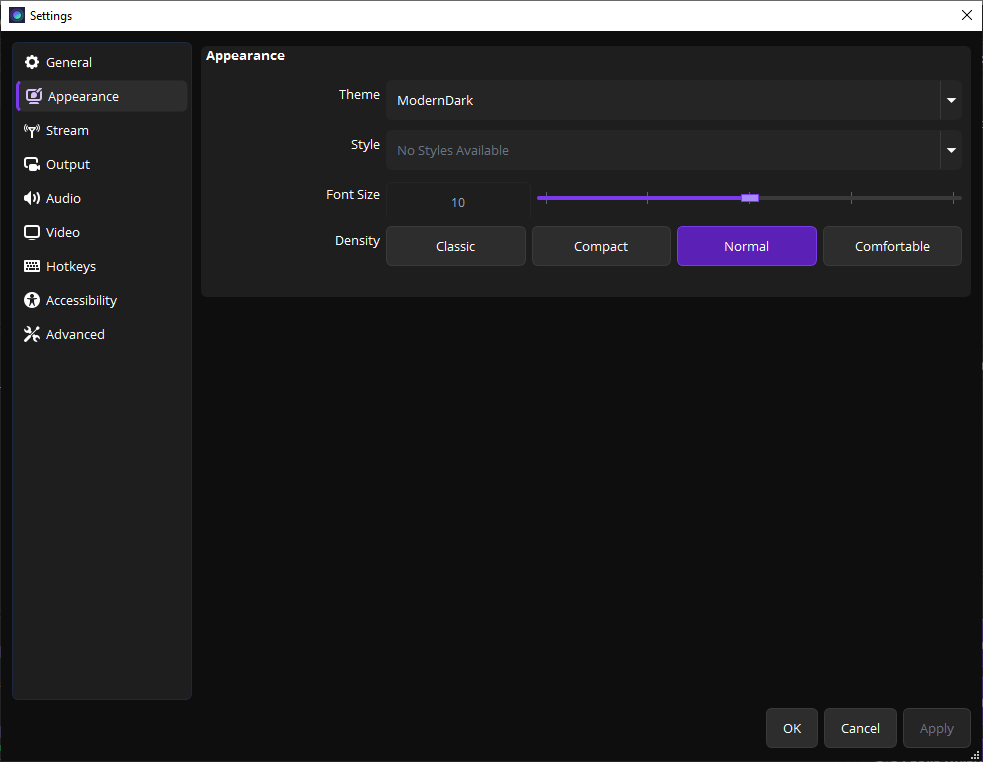
Task: Click the Font Size slider's unfilled track
Action: 859,198
